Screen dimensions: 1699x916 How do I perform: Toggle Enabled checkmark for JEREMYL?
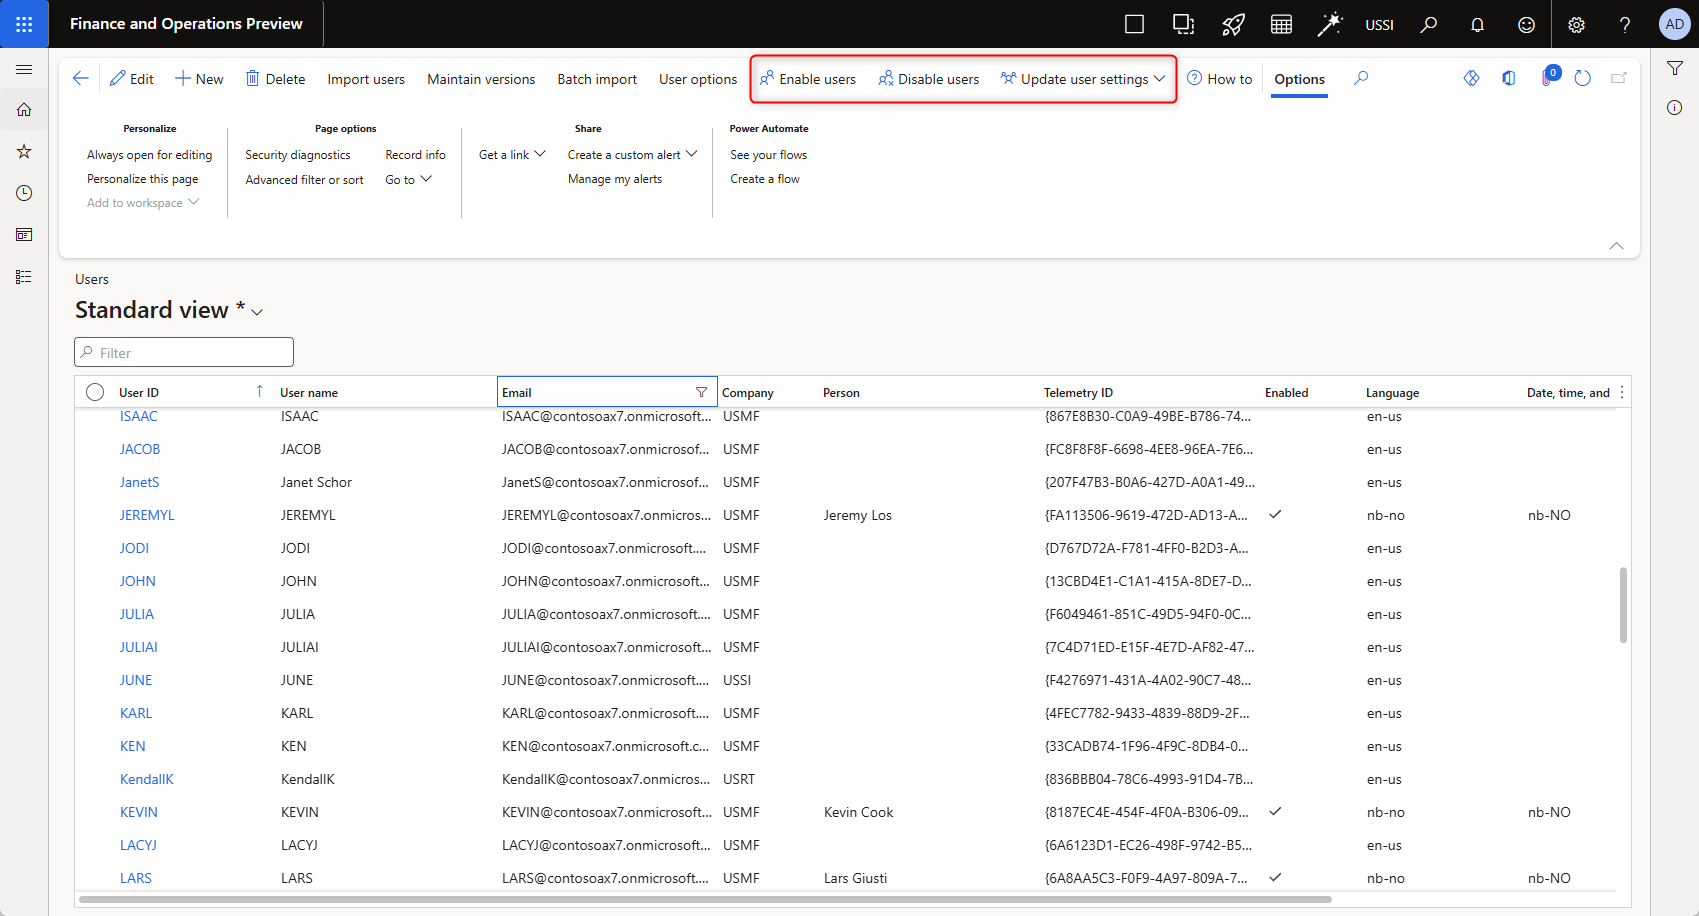pos(1275,515)
